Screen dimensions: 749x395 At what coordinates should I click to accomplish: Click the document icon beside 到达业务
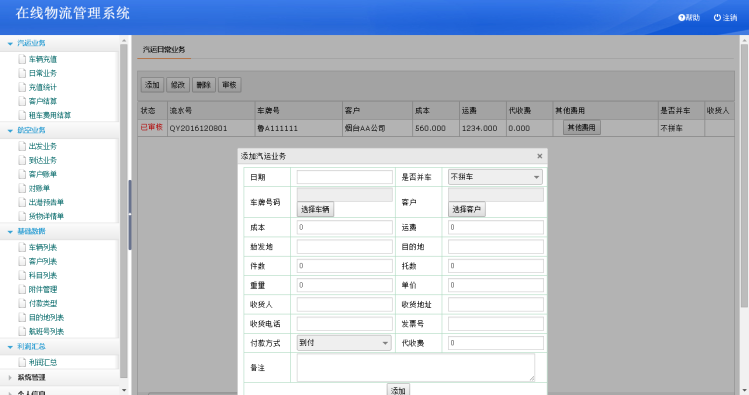point(22,160)
